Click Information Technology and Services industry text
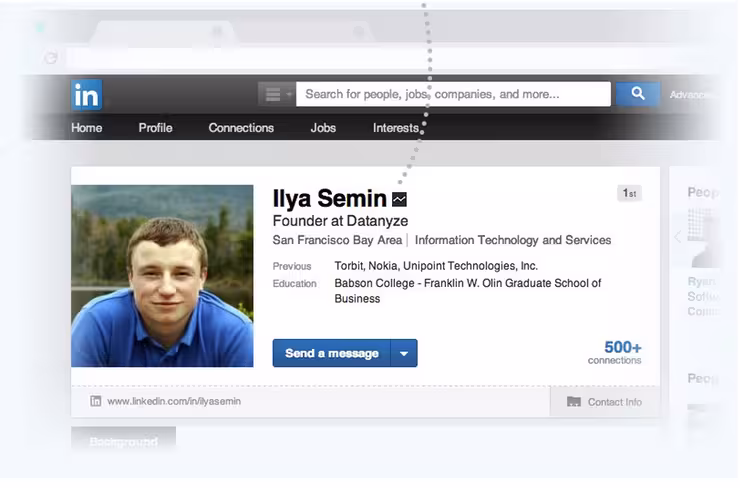The width and height of the screenshot is (740, 488). (x=513, y=240)
